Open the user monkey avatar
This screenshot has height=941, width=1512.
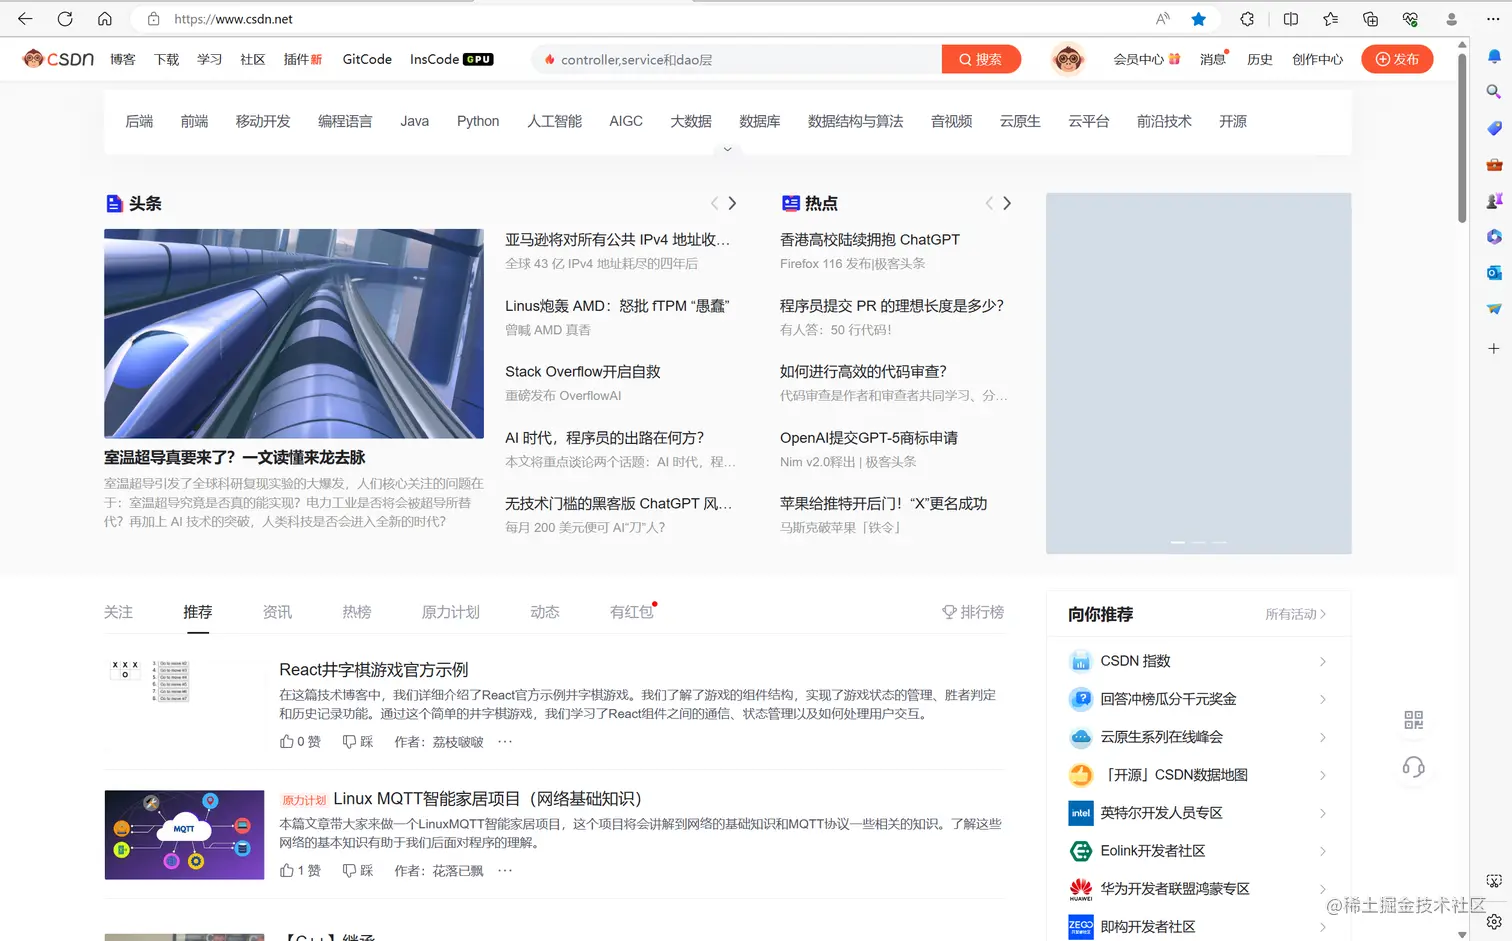pyautogui.click(x=1068, y=59)
